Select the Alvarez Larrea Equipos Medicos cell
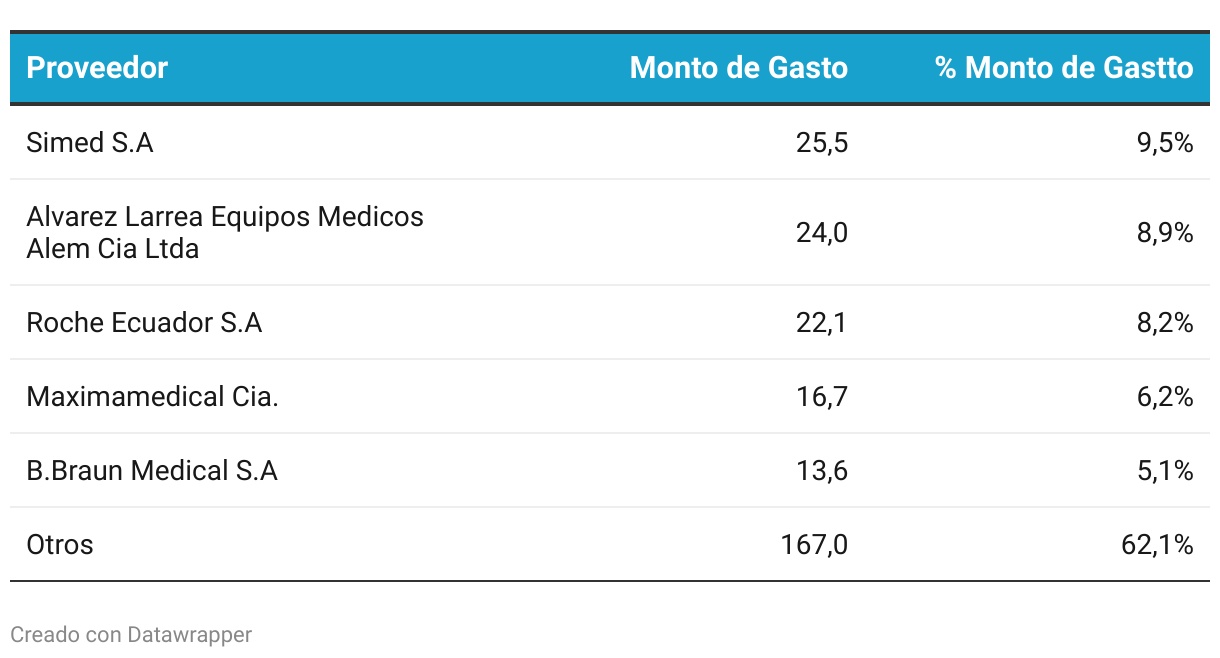Screen dimensions: 1220x658 (x=225, y=232)
